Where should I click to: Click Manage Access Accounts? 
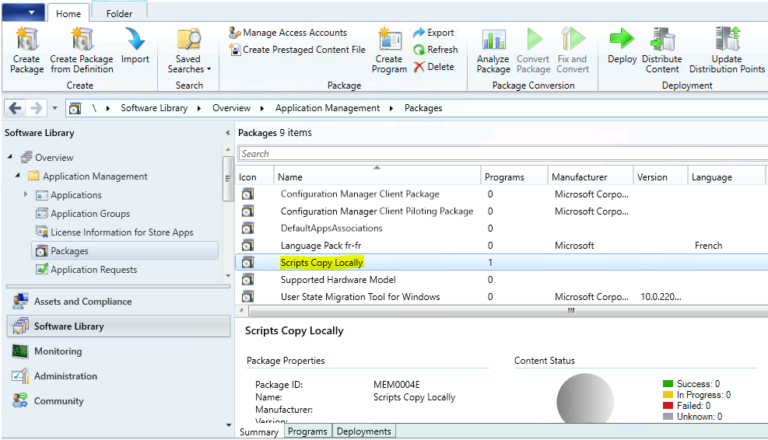pyautogui.click(x=288, y=33)
